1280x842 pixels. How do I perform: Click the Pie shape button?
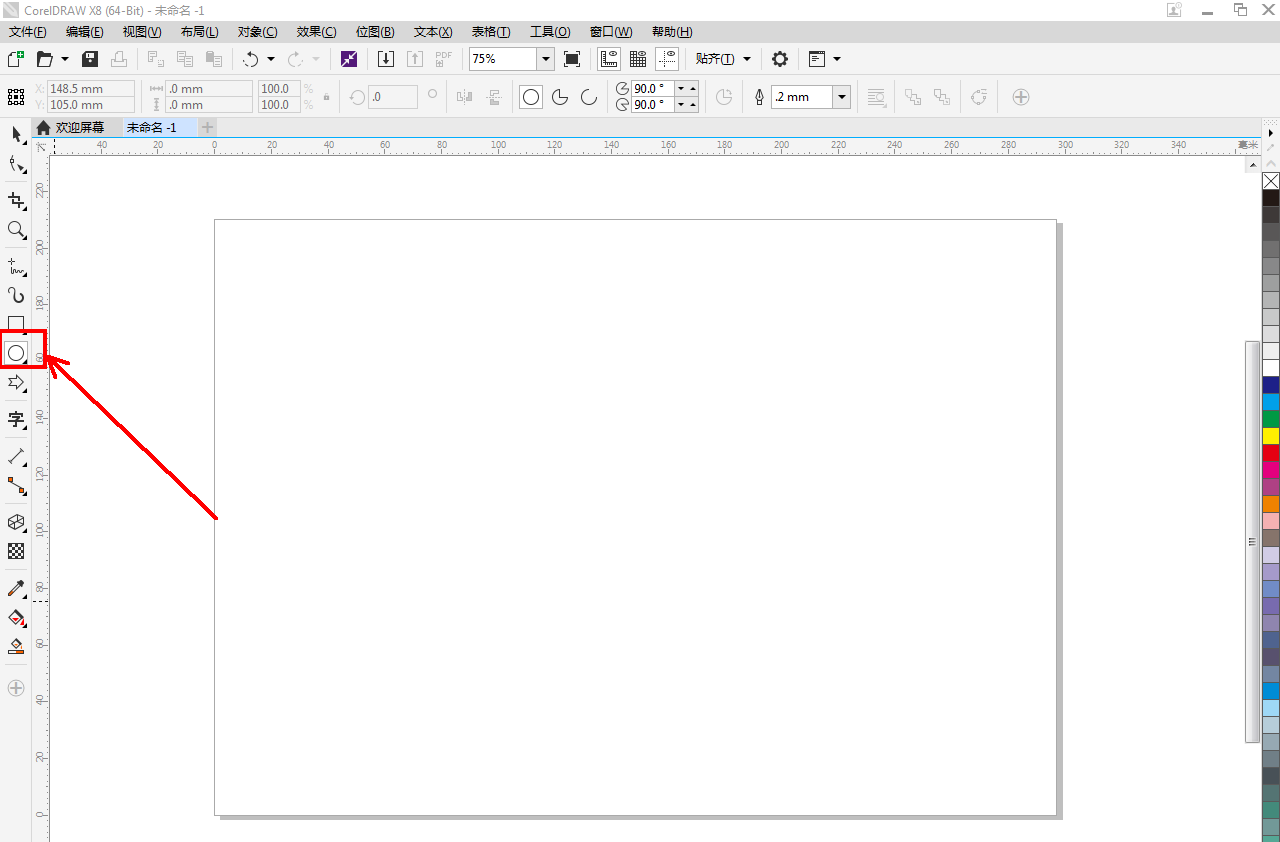click(x=560, y=97)
